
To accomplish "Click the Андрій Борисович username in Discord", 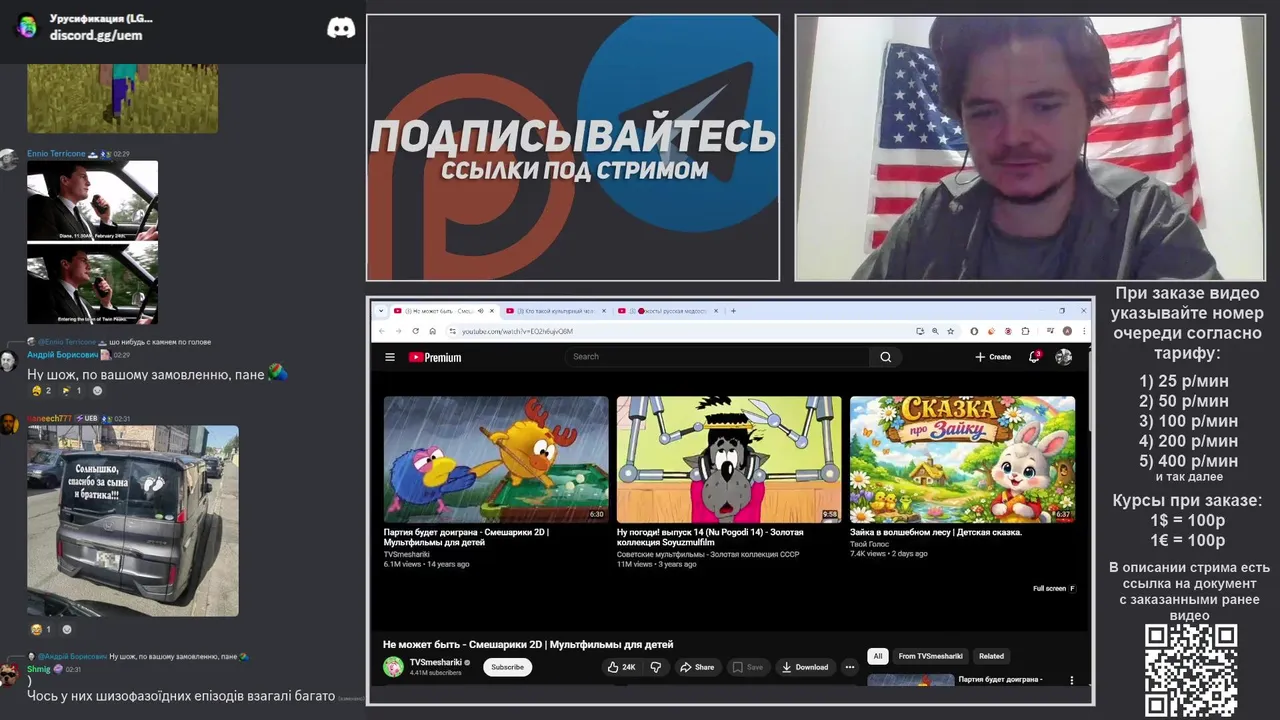I will click(62, 355).
